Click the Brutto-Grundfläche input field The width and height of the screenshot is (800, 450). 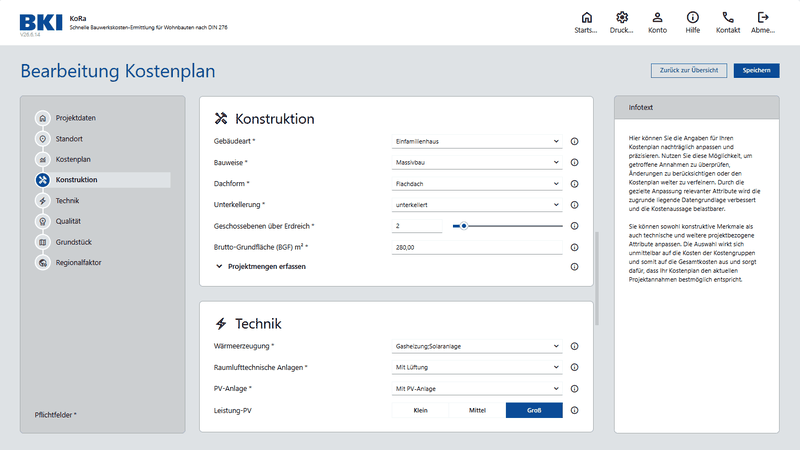[x=477, y=247]
